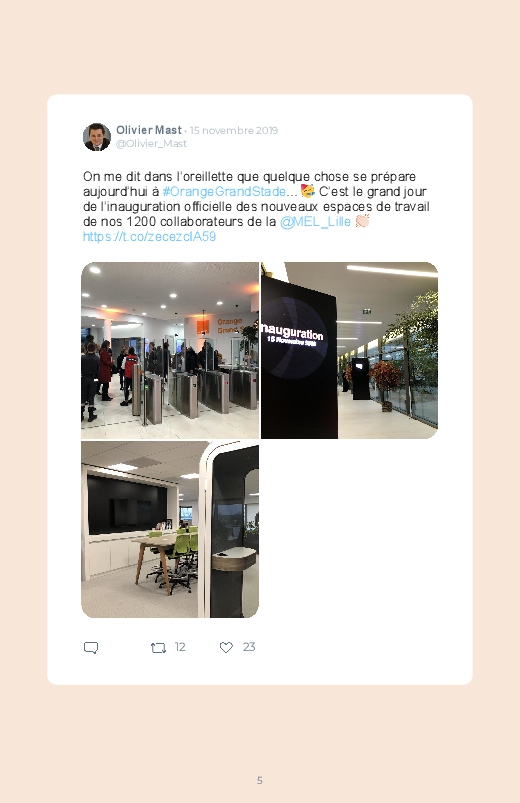Click the tweet text paragraph
This screenshot has height=803, width=520.
(256, 206)
